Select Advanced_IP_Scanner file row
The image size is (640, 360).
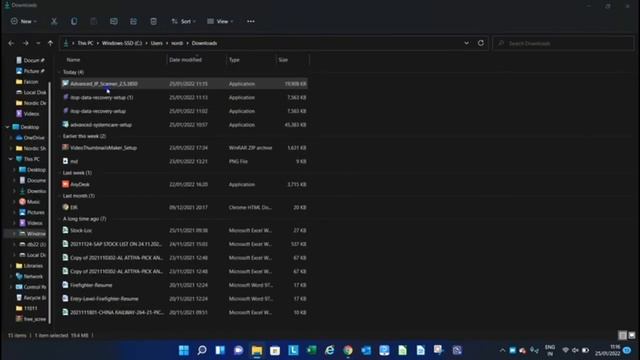tap(184, 84)
